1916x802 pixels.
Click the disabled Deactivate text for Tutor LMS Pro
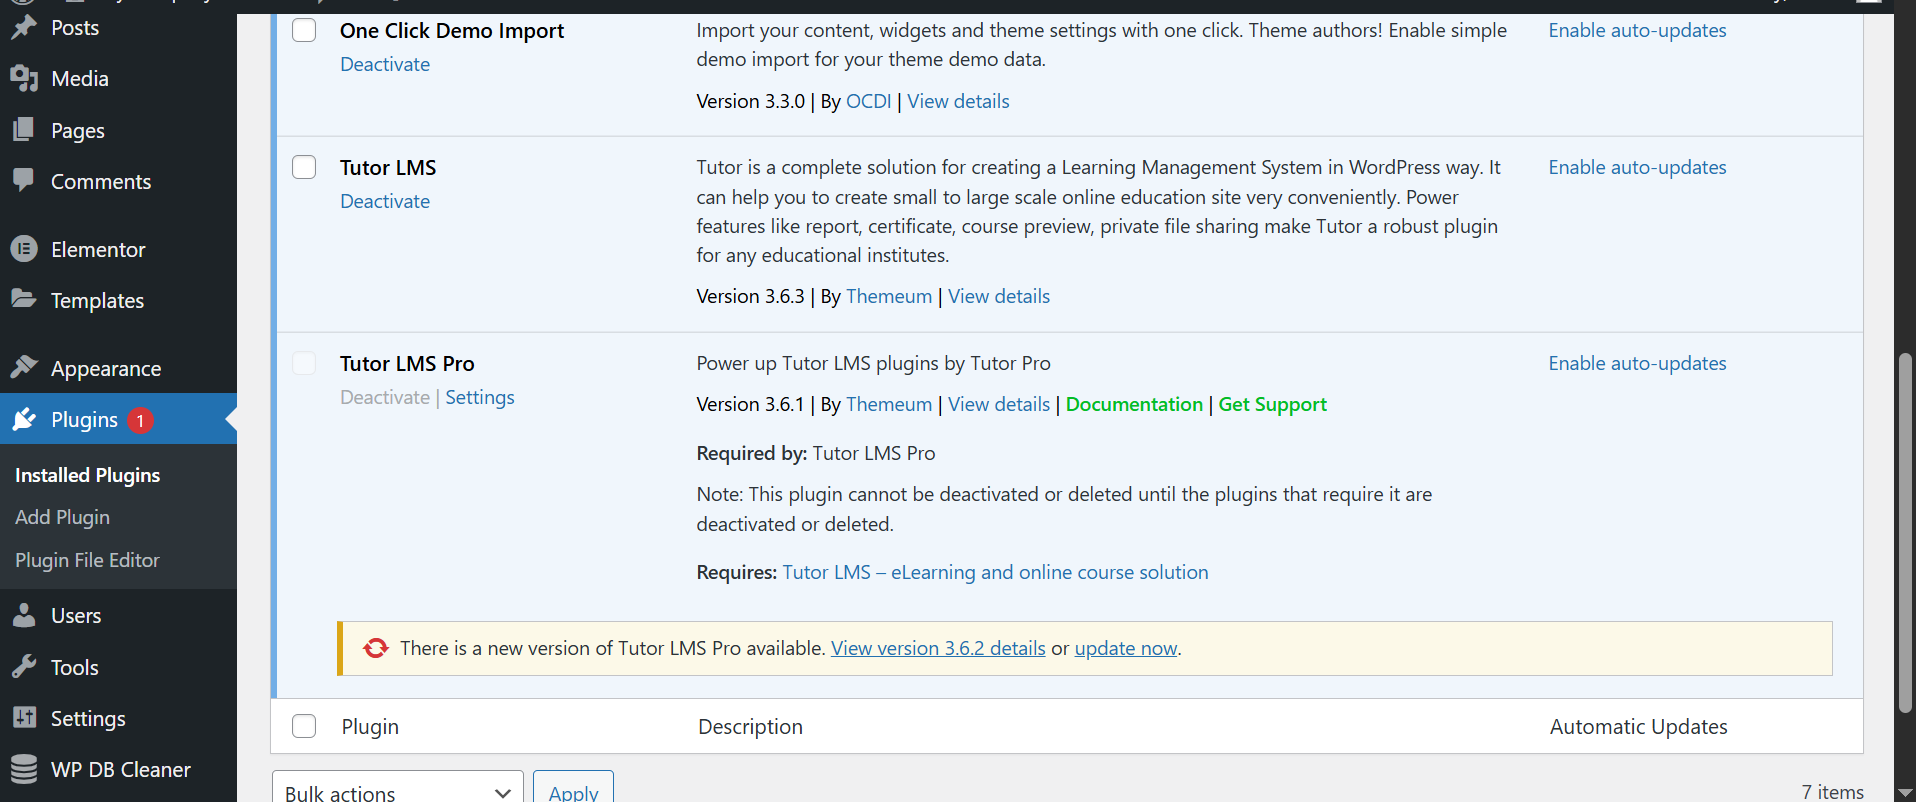point(385,397)
